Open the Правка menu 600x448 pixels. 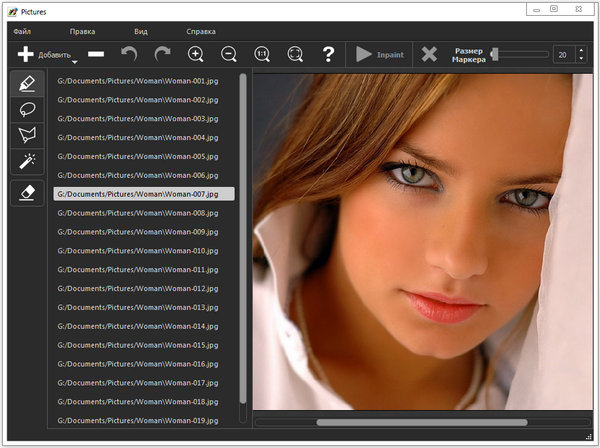[x=82, y=32]
